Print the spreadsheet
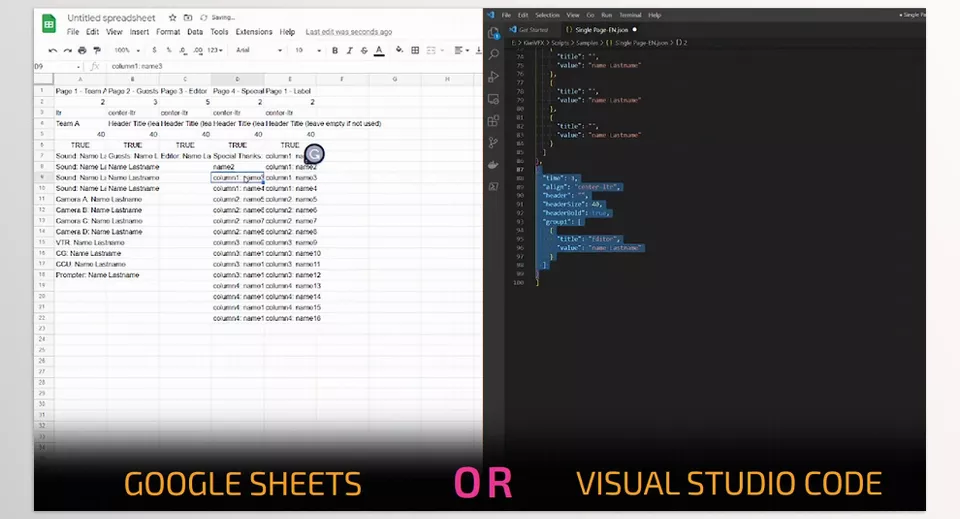The image size is (960, 519). tap(82, 50)
